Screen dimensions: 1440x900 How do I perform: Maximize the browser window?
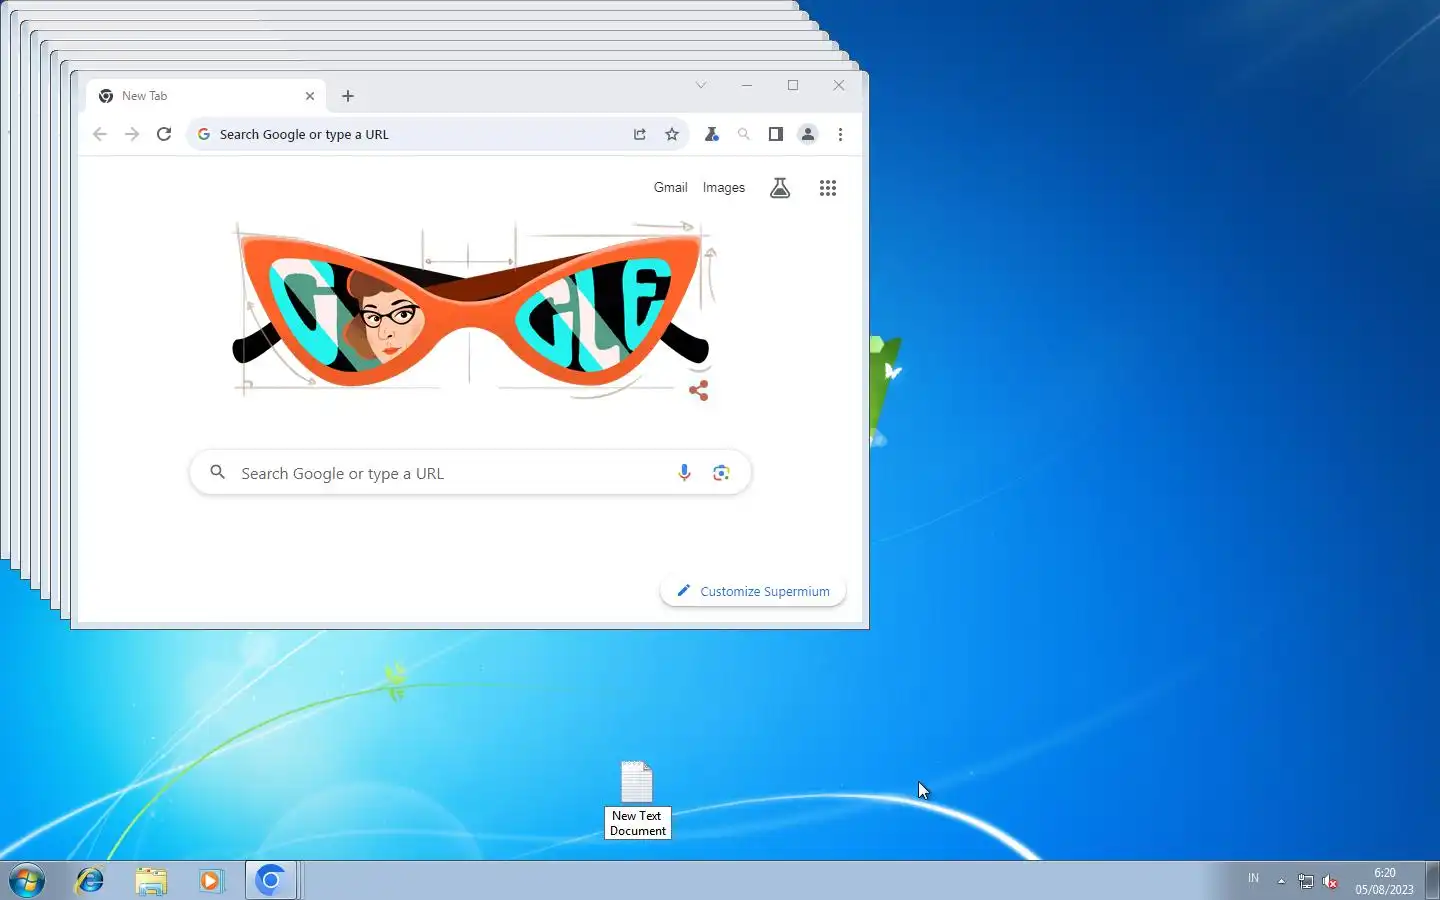coord(793,85)
